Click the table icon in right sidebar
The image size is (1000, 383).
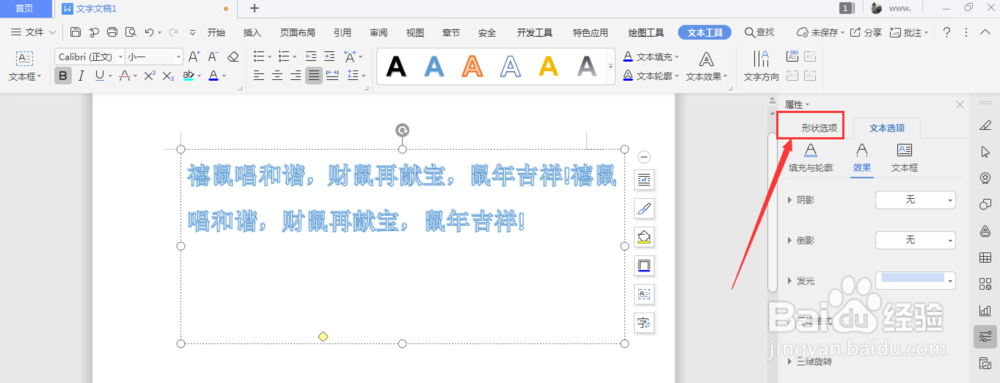[985, 257]
